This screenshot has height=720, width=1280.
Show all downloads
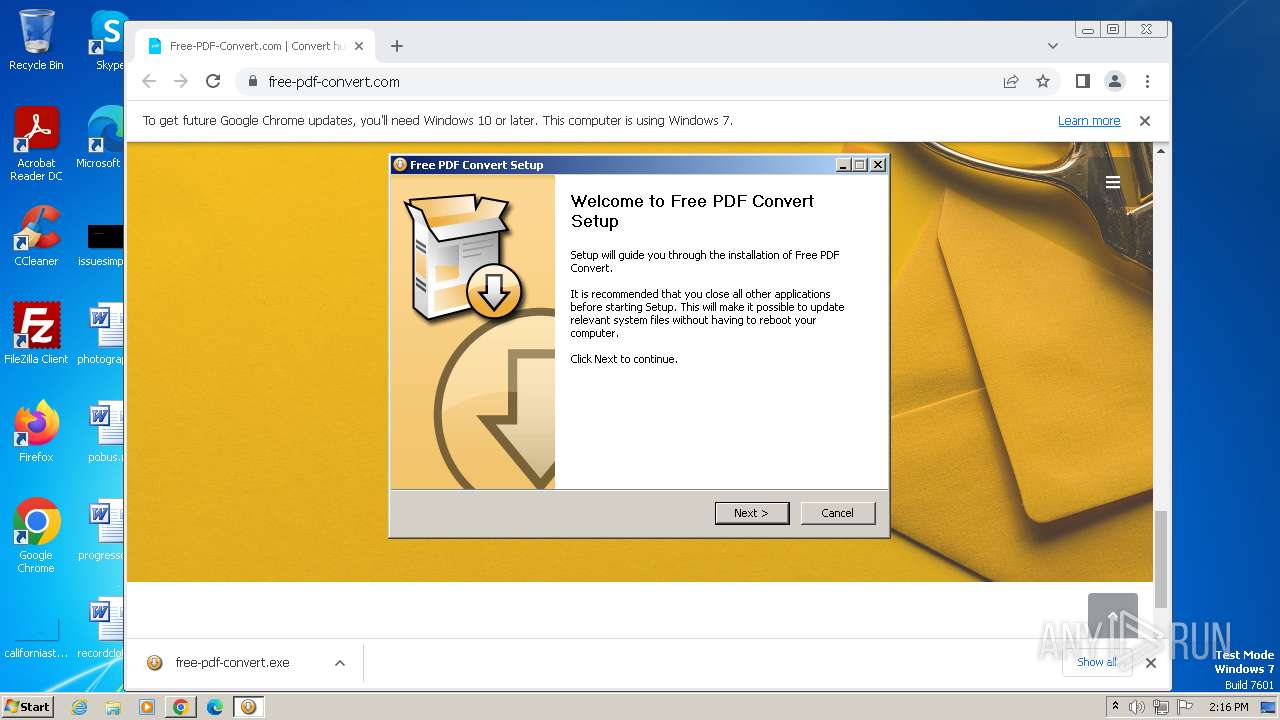[x=1097, y=662]
